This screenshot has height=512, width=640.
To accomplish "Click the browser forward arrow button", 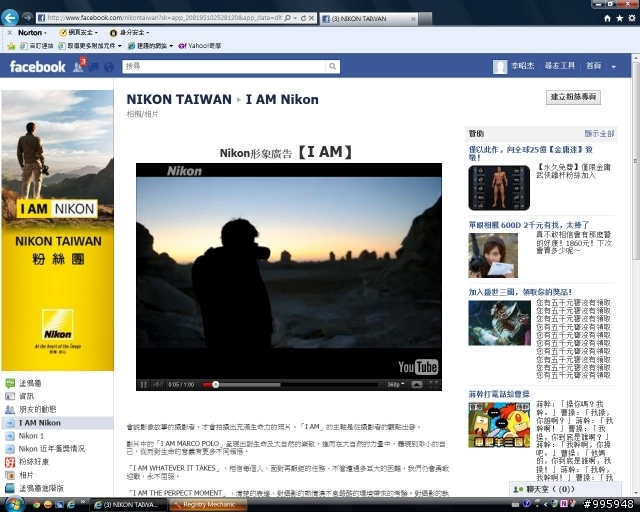I will click(27, 18).
